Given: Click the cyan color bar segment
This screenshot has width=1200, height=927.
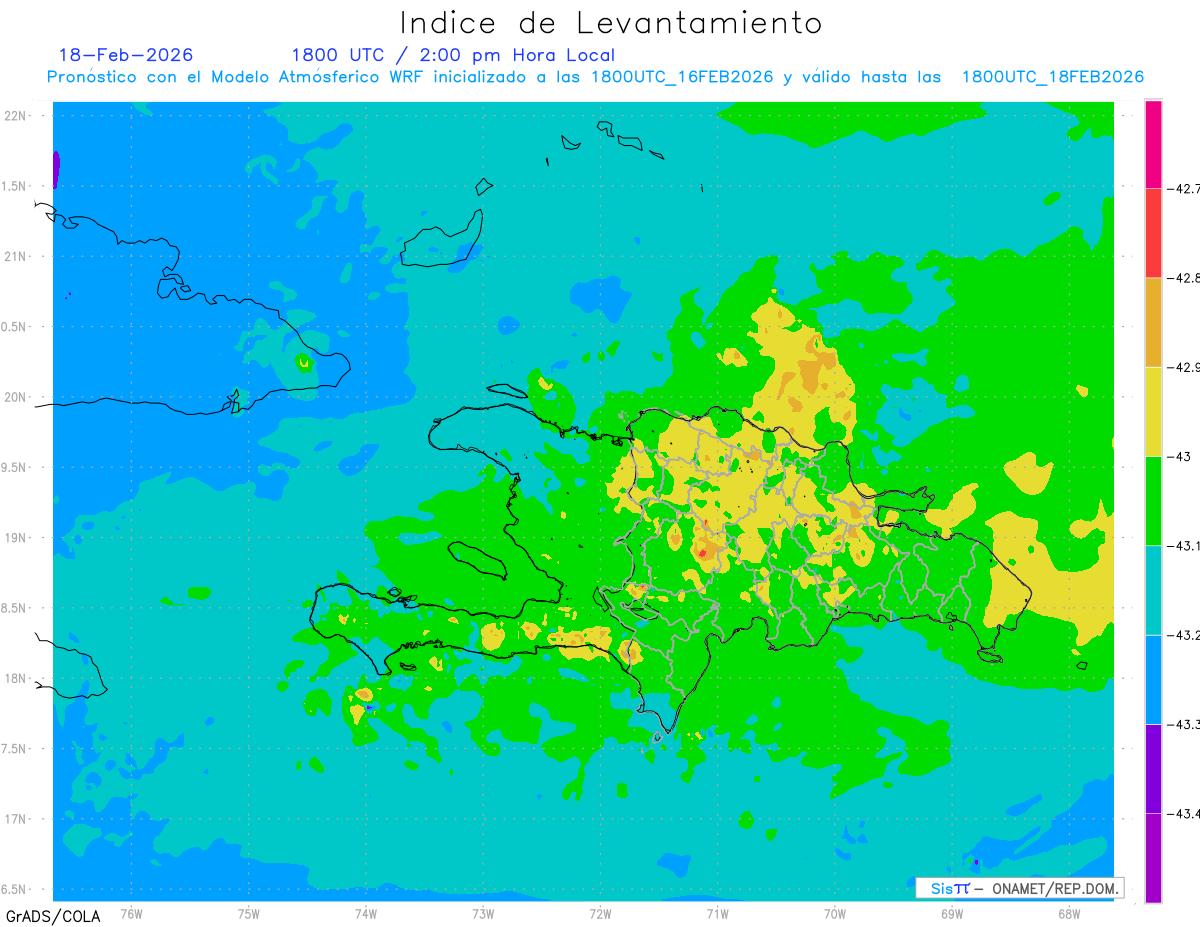Looking at the screenshot, I should point(1153,590).
